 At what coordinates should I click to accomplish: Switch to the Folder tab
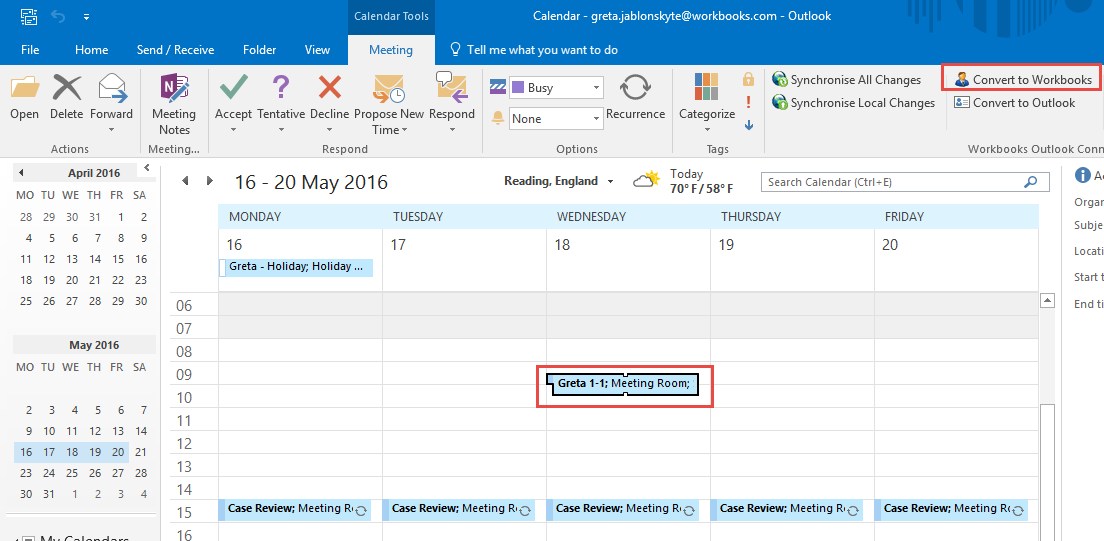point(259,50)
